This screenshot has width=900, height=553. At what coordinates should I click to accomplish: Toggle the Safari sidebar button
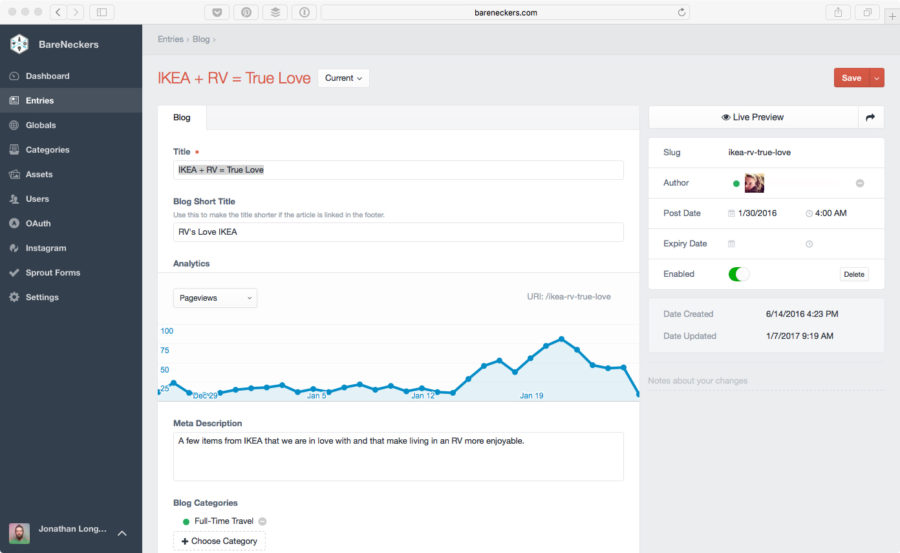(102, 12)
